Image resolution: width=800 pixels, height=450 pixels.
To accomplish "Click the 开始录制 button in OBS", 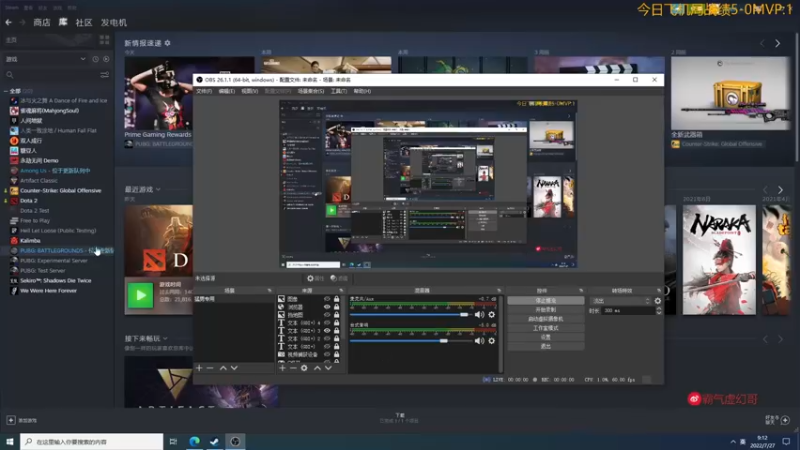I will click(546, 310).
